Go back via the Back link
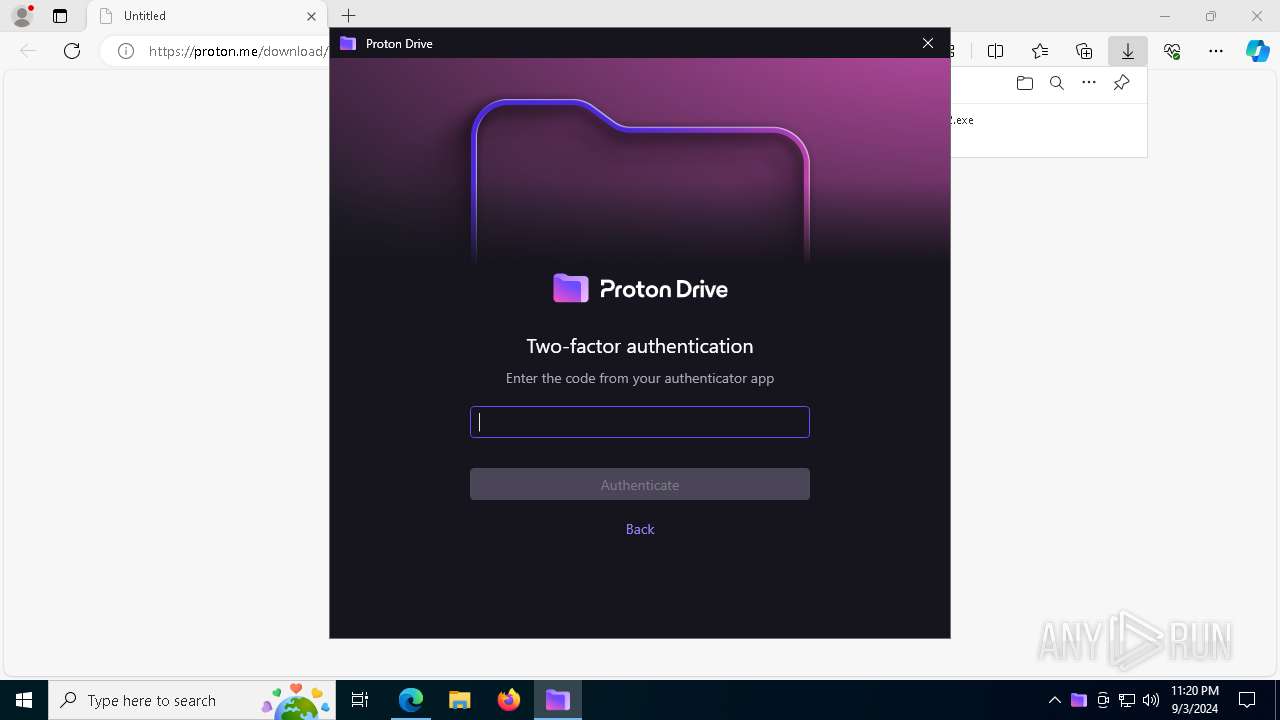The height and width of the screenshot is (720, 1280). pyautogui.click(x=640, y=529)
